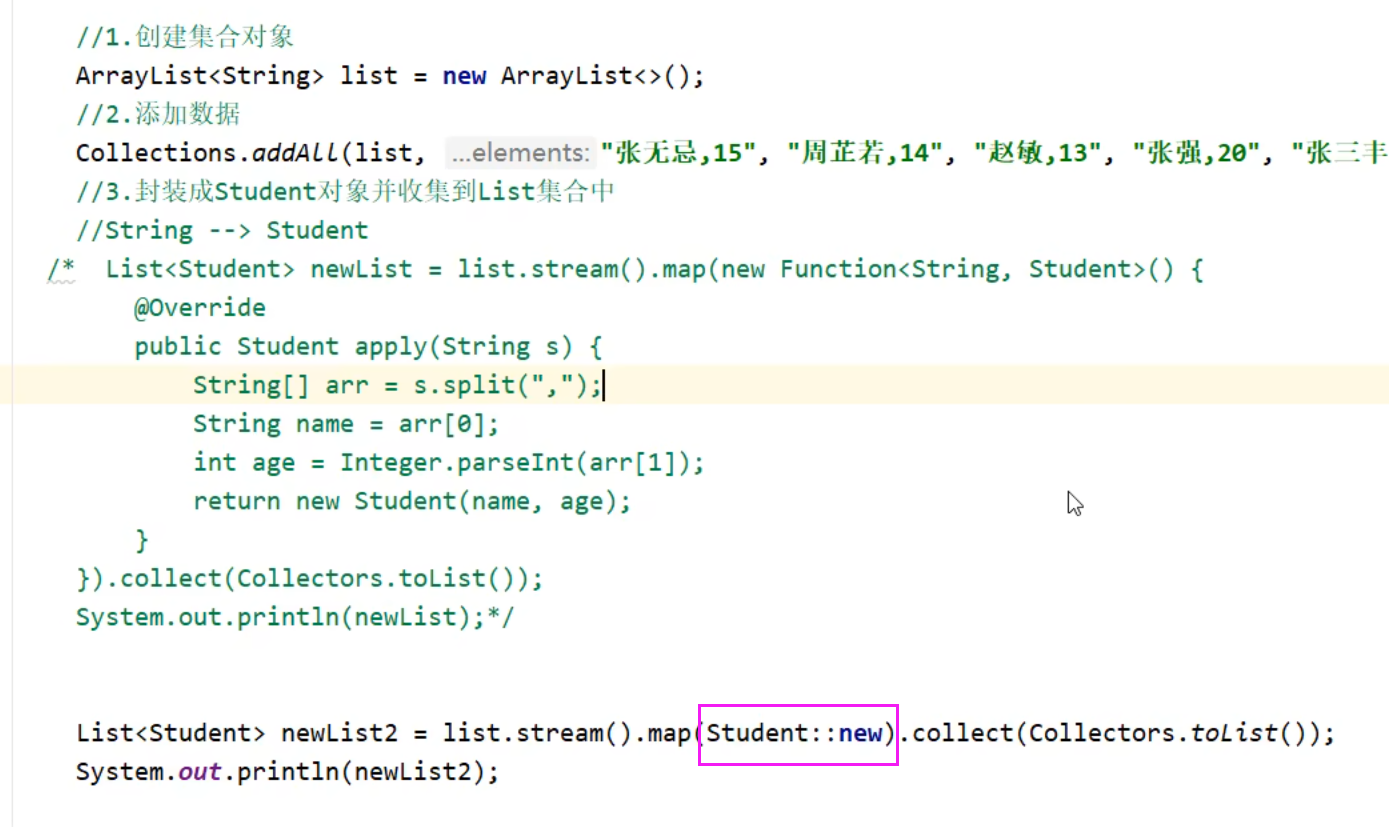This screenshot has height=827, width=1389.
Task: Click the "...elements:" parameter hint
Action: pyautogui.click(x=519, y=153)
